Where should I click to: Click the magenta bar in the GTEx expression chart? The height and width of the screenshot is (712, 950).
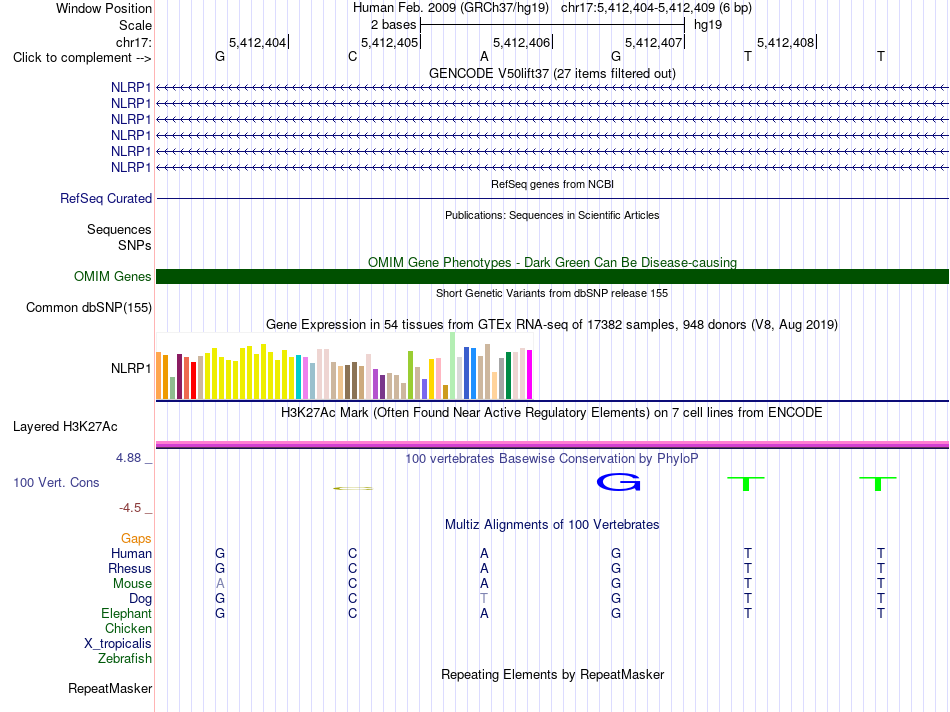530,374
